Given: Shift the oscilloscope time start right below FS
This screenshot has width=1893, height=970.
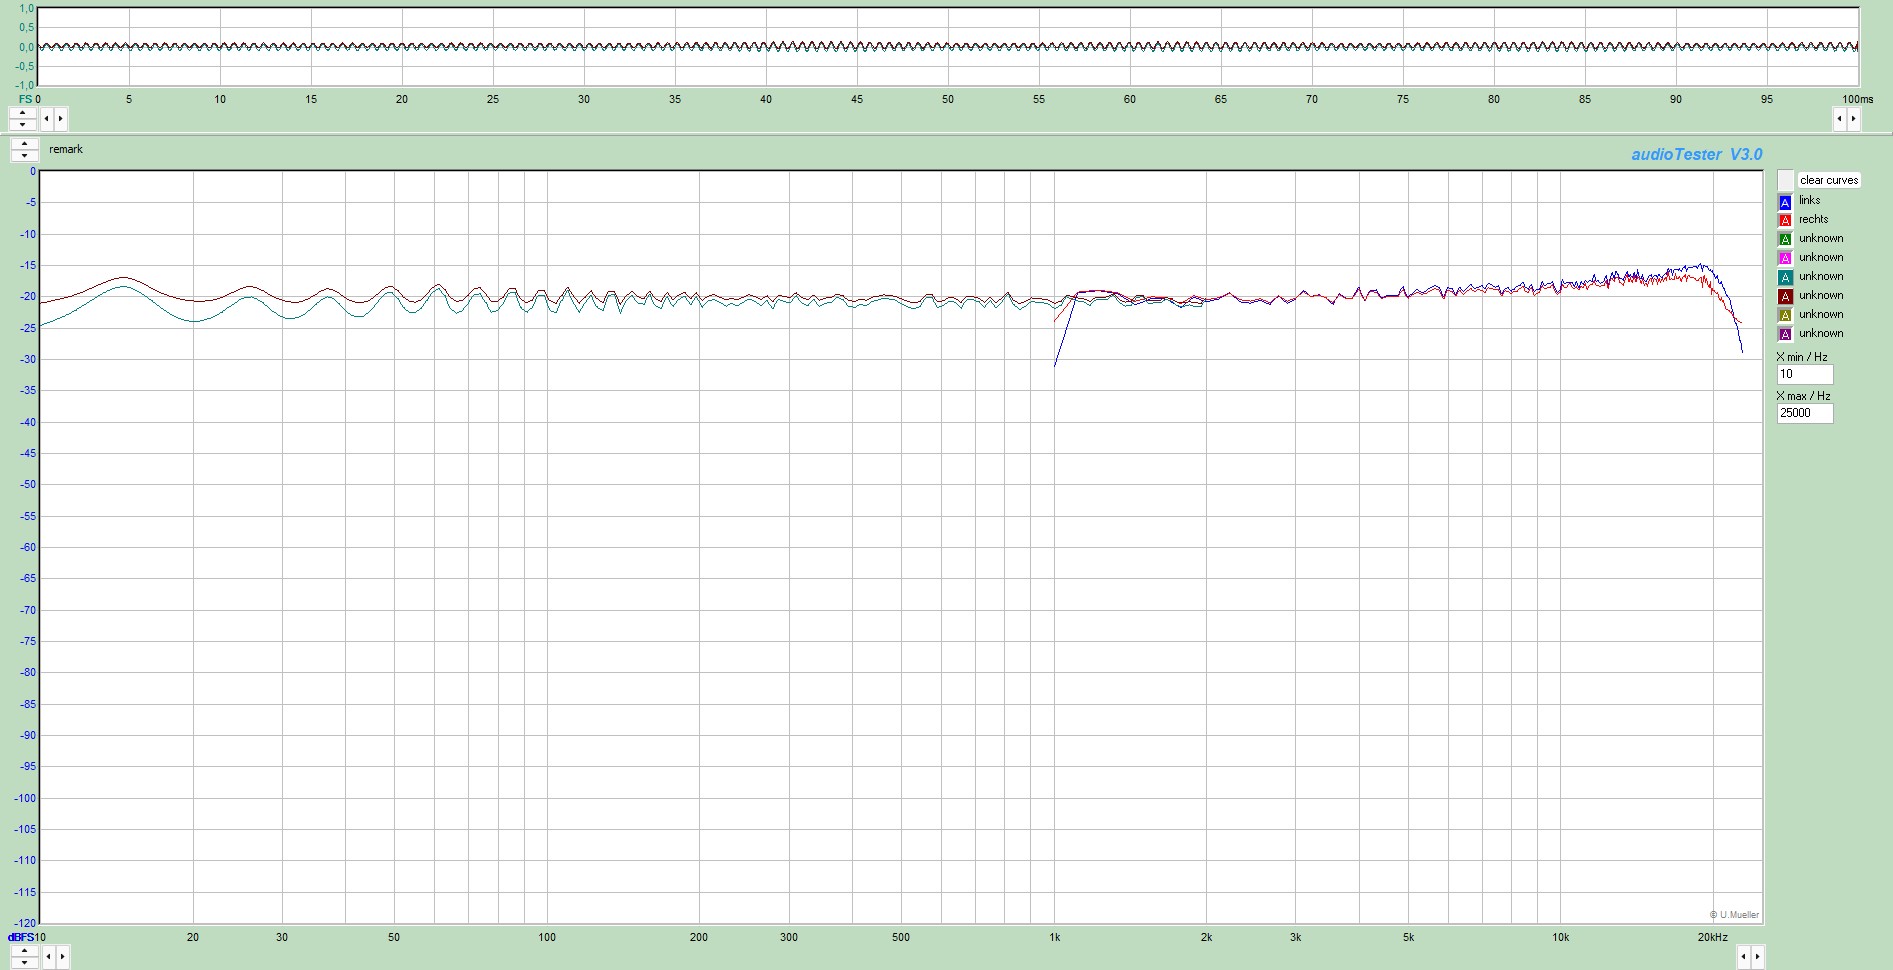Looking at the screenshot, I should pyautogui.click(x=60, y=119).
